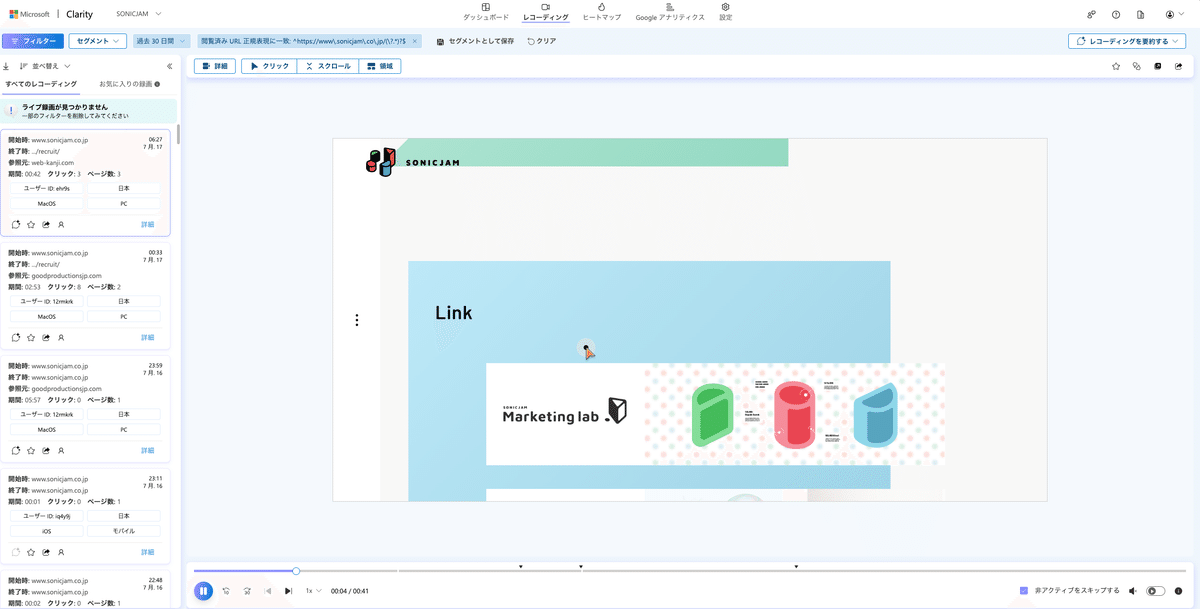Image resolution: width=1200 pixels, height=609 pixels.
Task: Click the モバイル tag on iOS recording
Action: pos(124,531)
